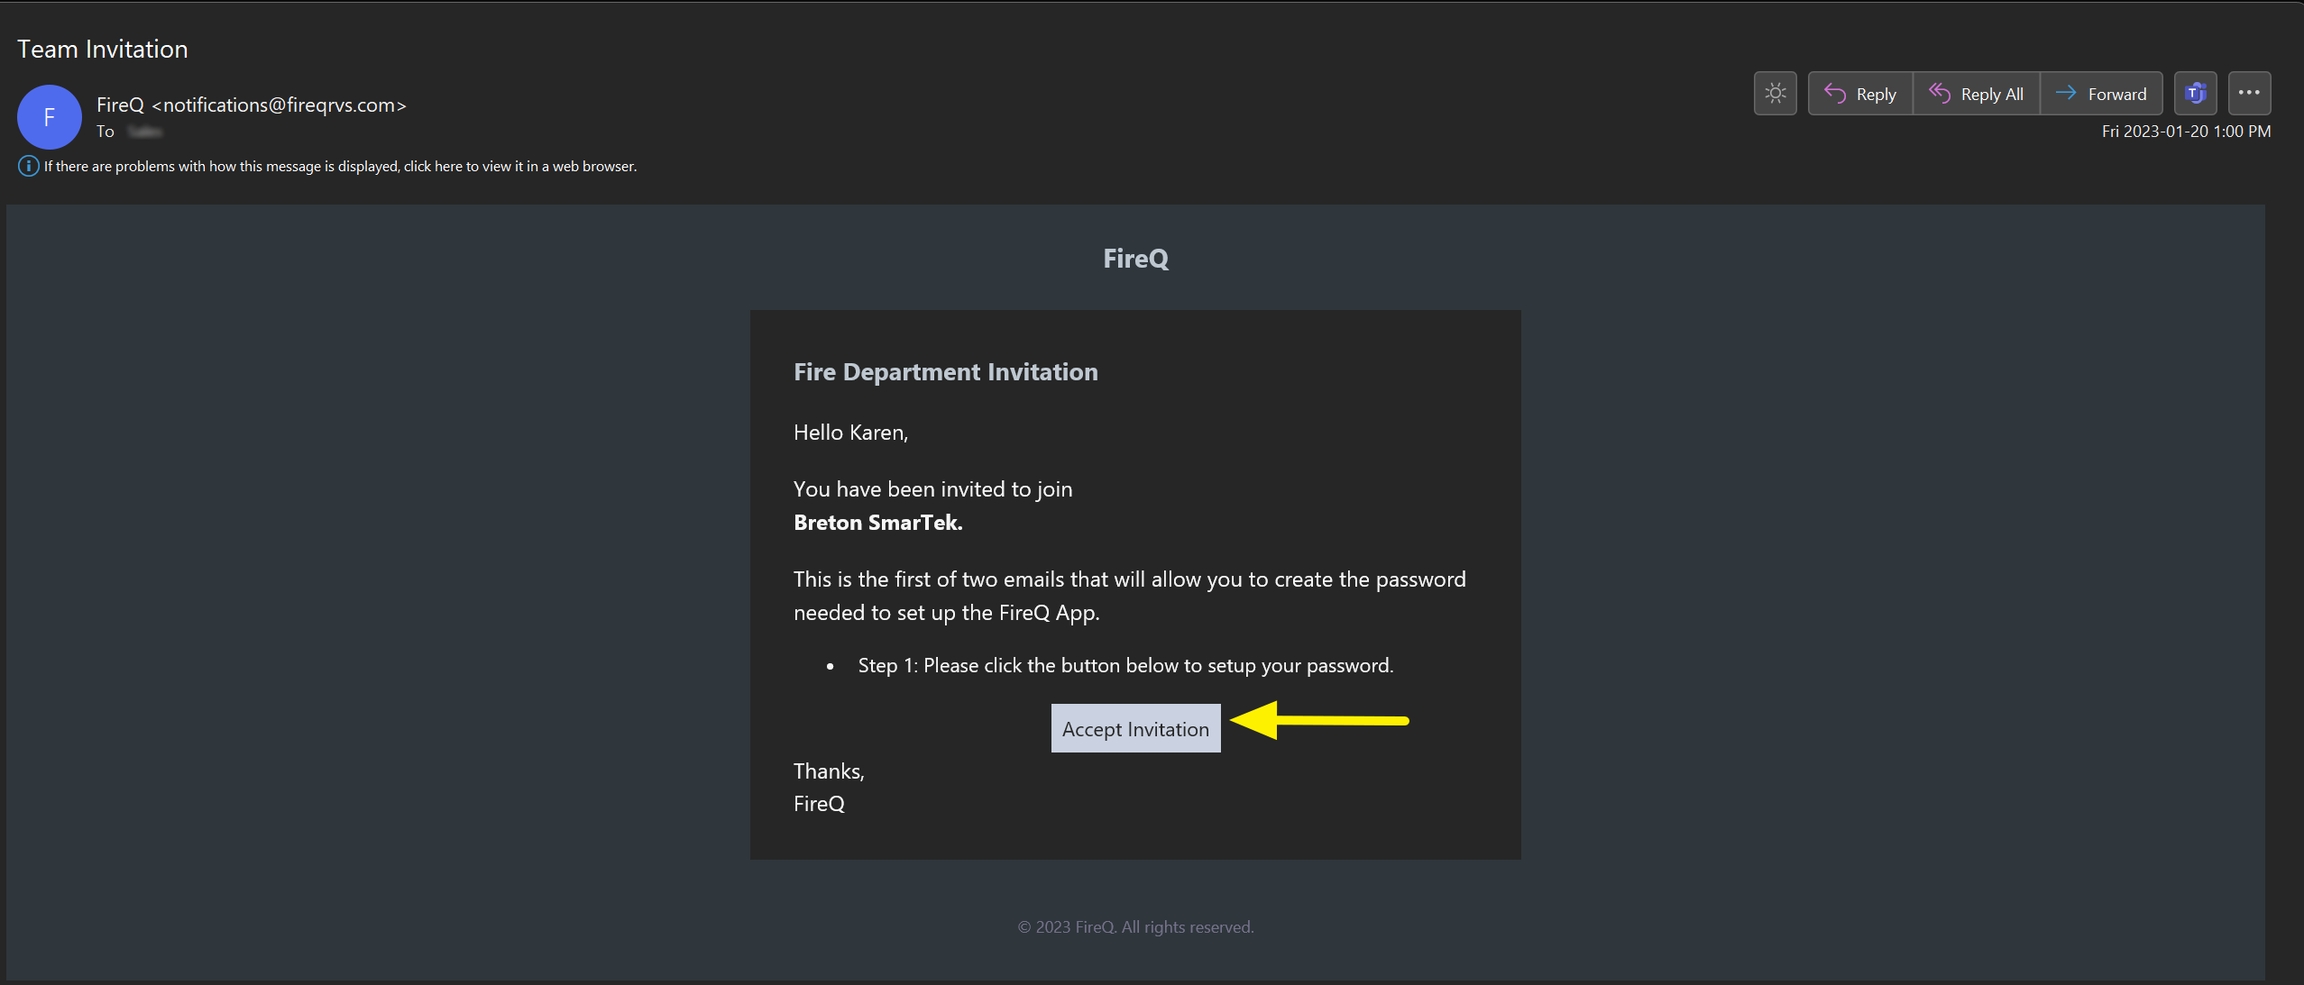Forward this Team Invitation email
The height and width of the screenshot is (985, 2304).
[x=2101, y=93]
